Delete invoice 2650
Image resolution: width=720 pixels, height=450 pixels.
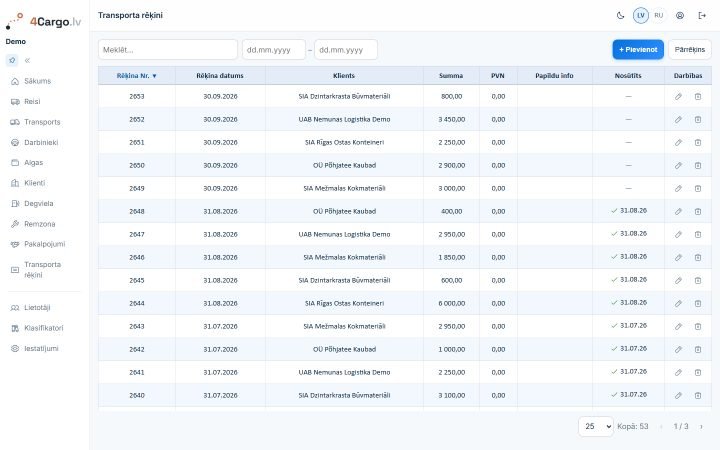698,165
